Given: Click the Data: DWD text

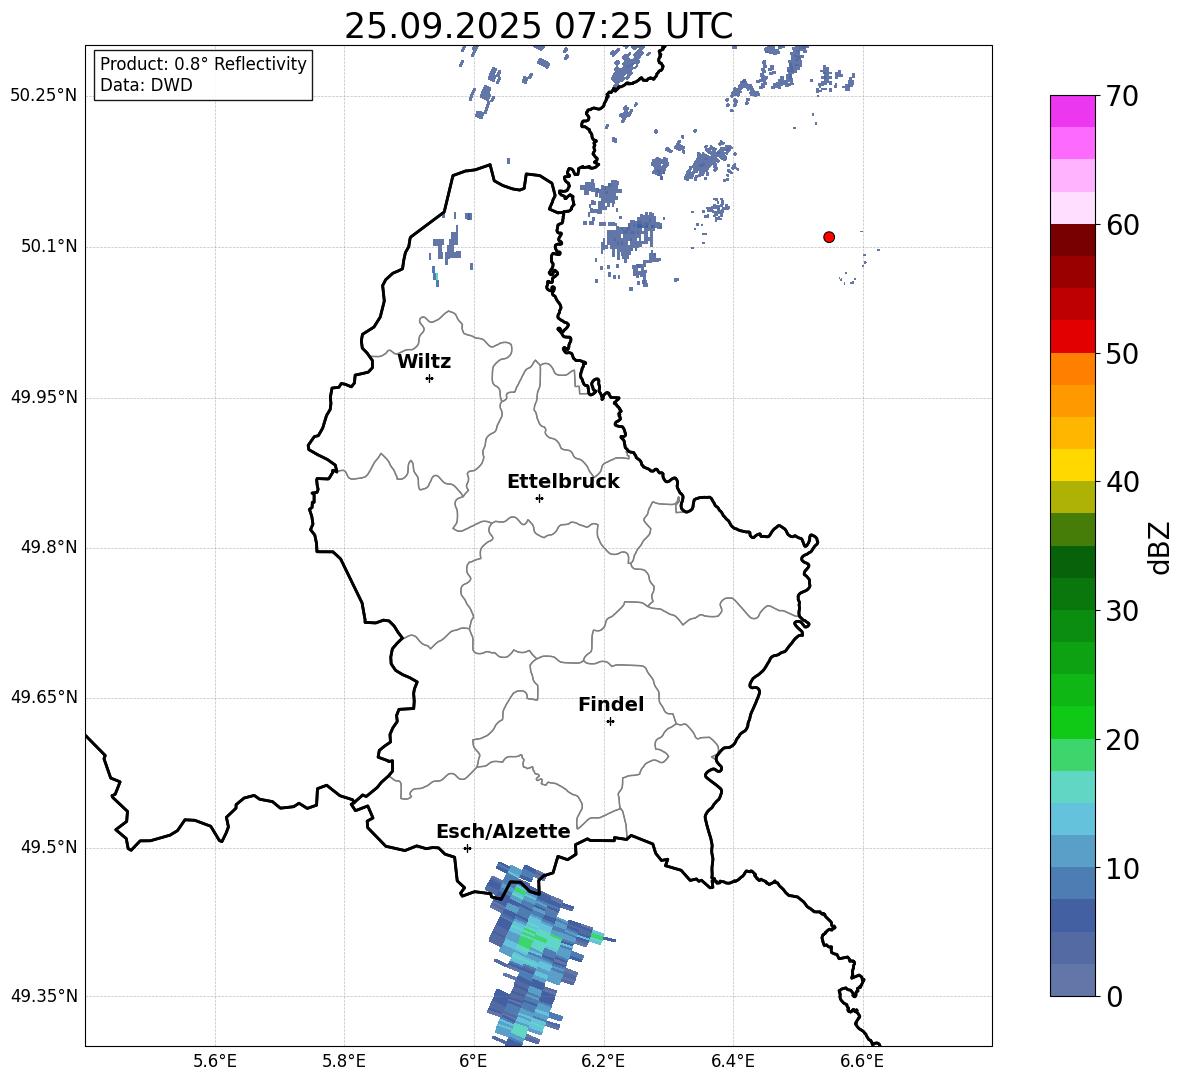Looking at the screenshot, I should coord(146,85).
